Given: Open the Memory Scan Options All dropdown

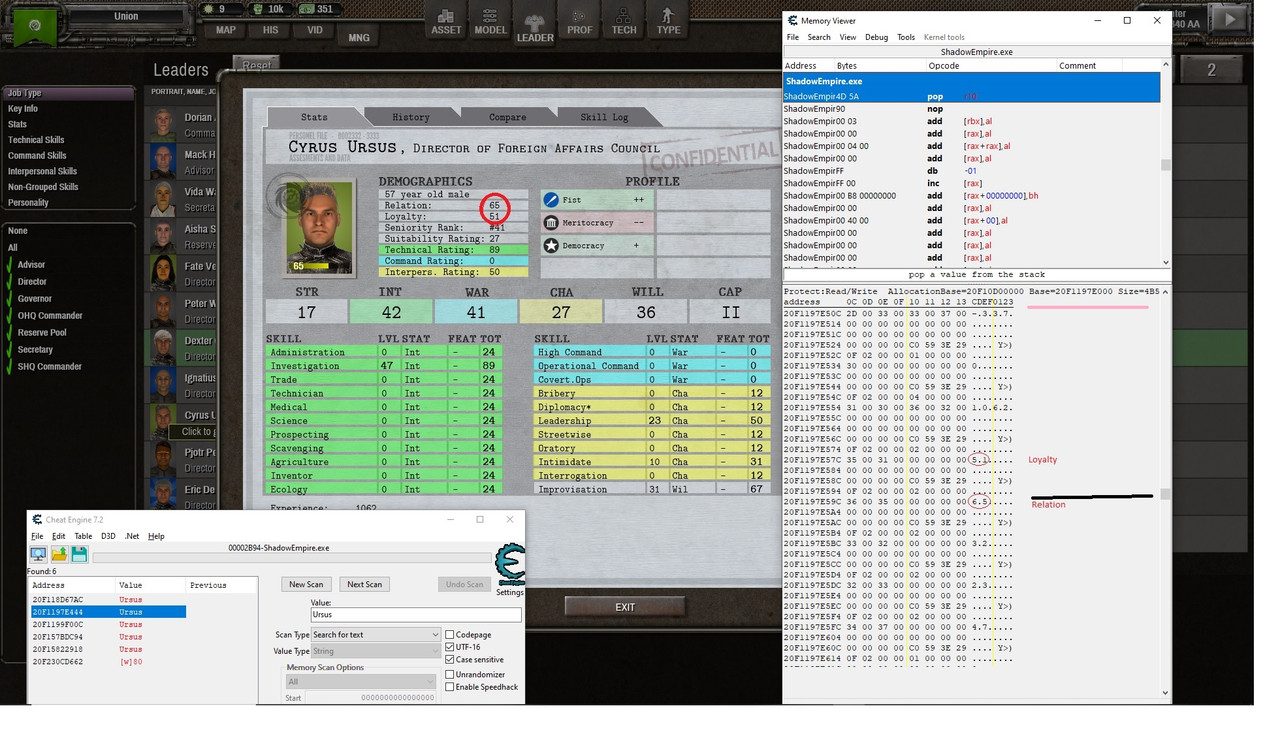Looking at the screenshot, I should [362, 682].
